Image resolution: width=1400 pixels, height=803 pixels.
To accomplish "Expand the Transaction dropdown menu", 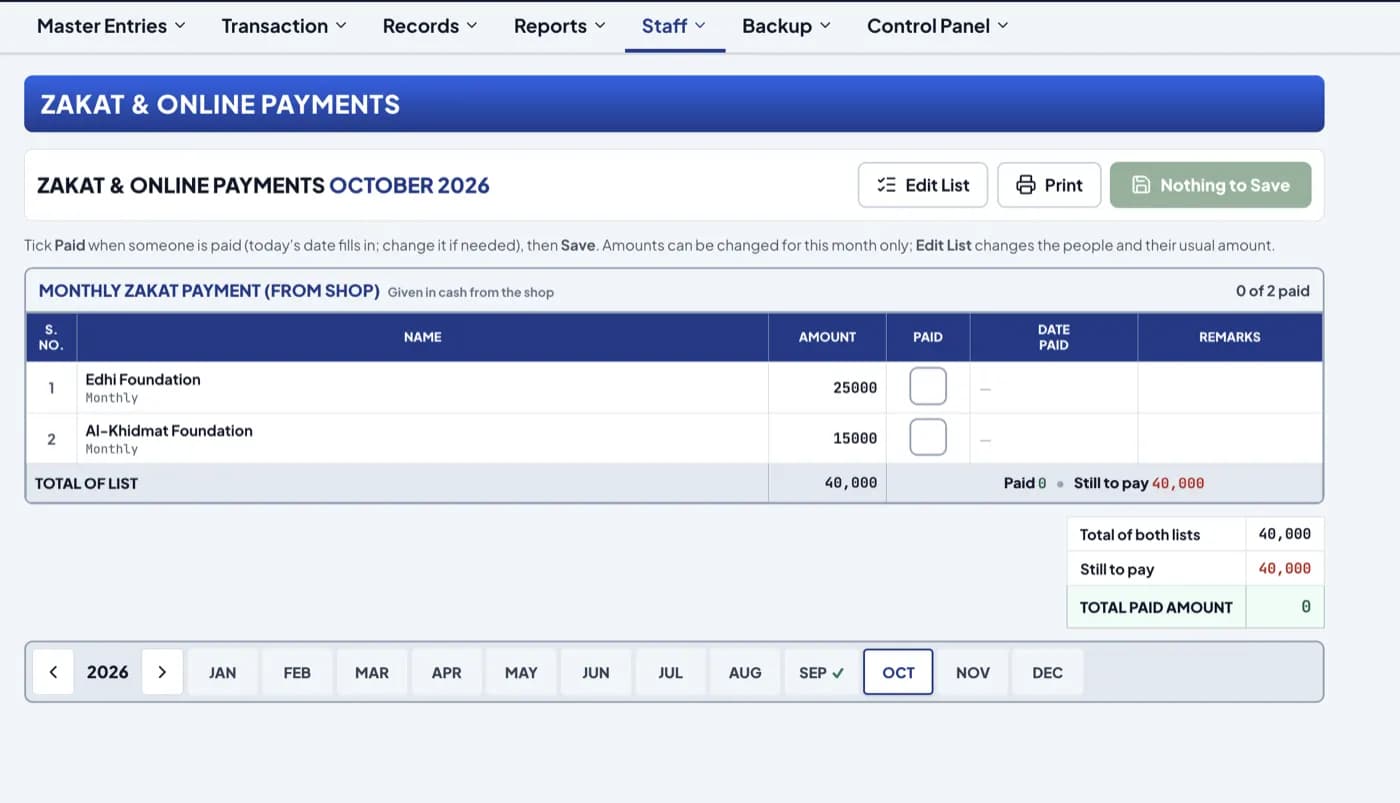I will point(284,26).
